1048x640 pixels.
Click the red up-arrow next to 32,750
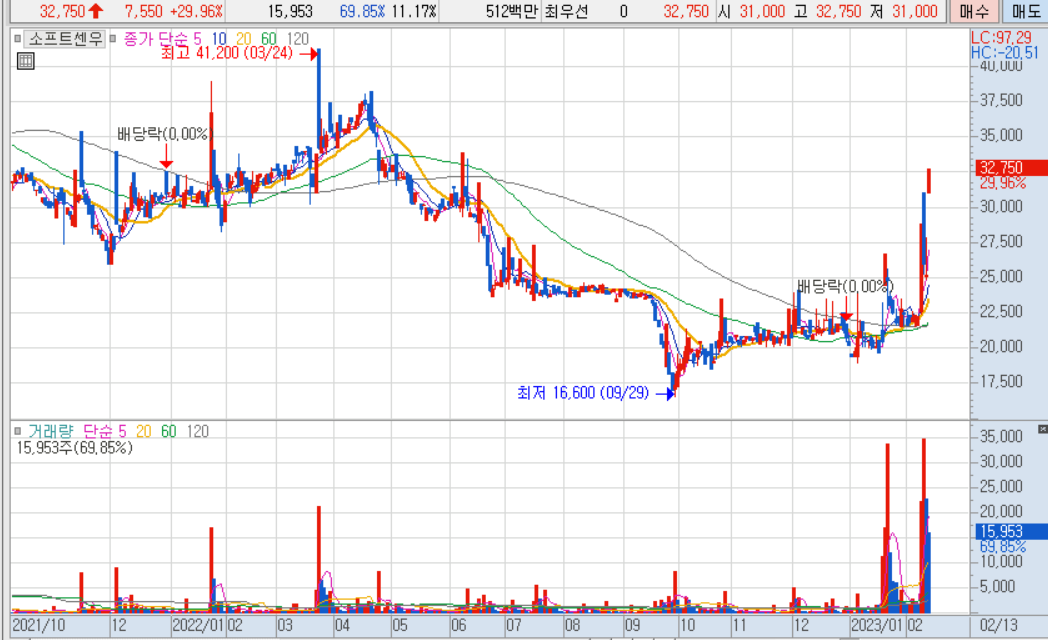(96, 11)
